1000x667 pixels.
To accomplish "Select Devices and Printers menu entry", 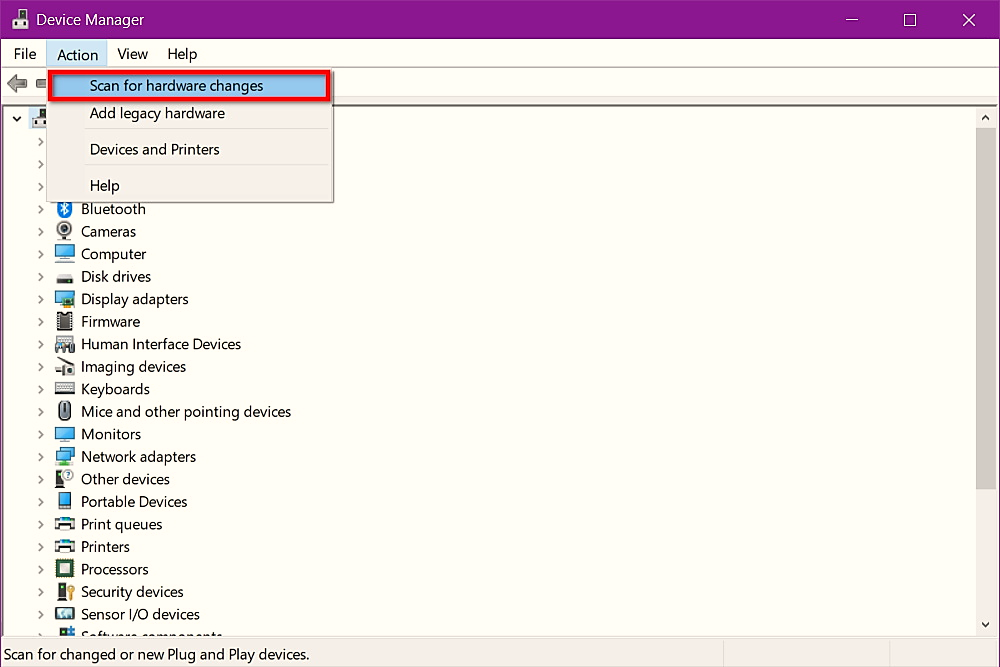I will [190, 149].
